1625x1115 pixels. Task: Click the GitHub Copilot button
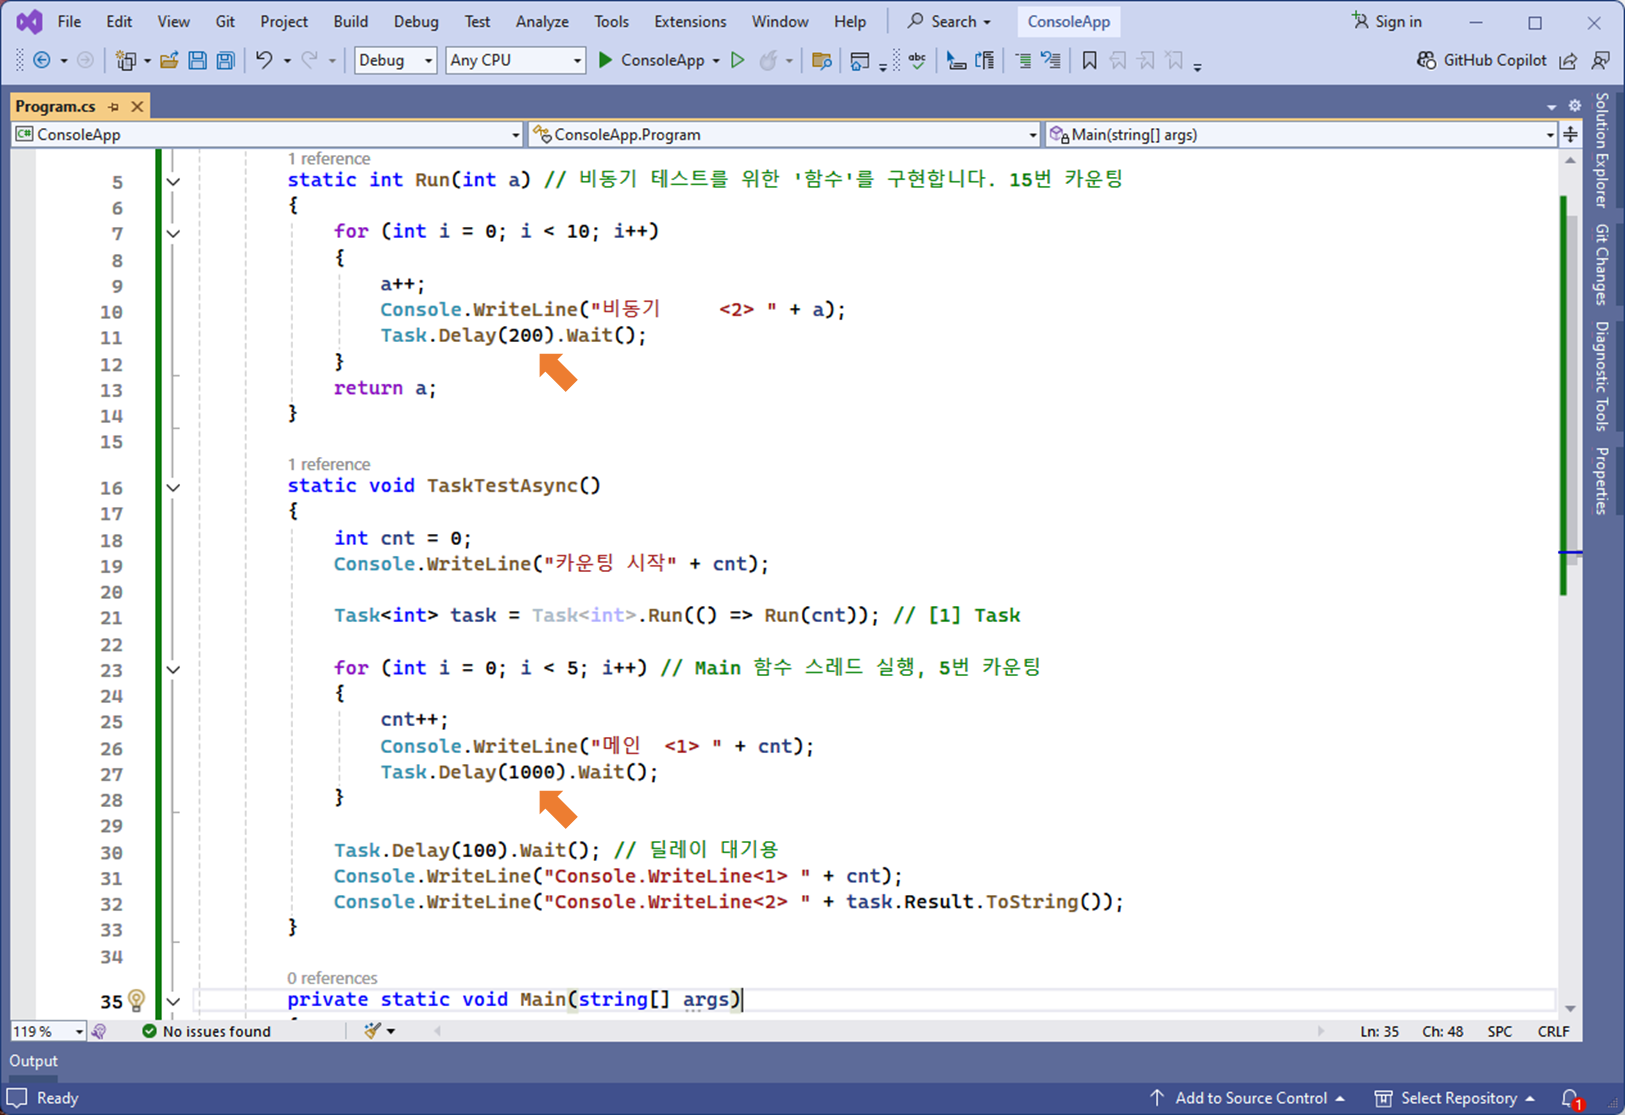(x=1482, y=61)
